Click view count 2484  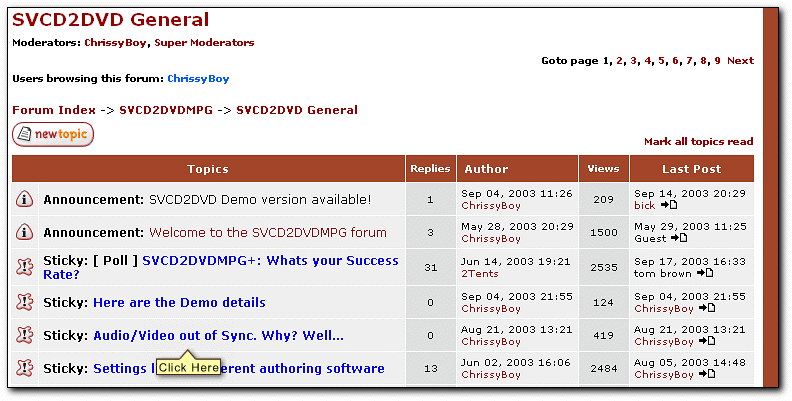pos(604,369)
